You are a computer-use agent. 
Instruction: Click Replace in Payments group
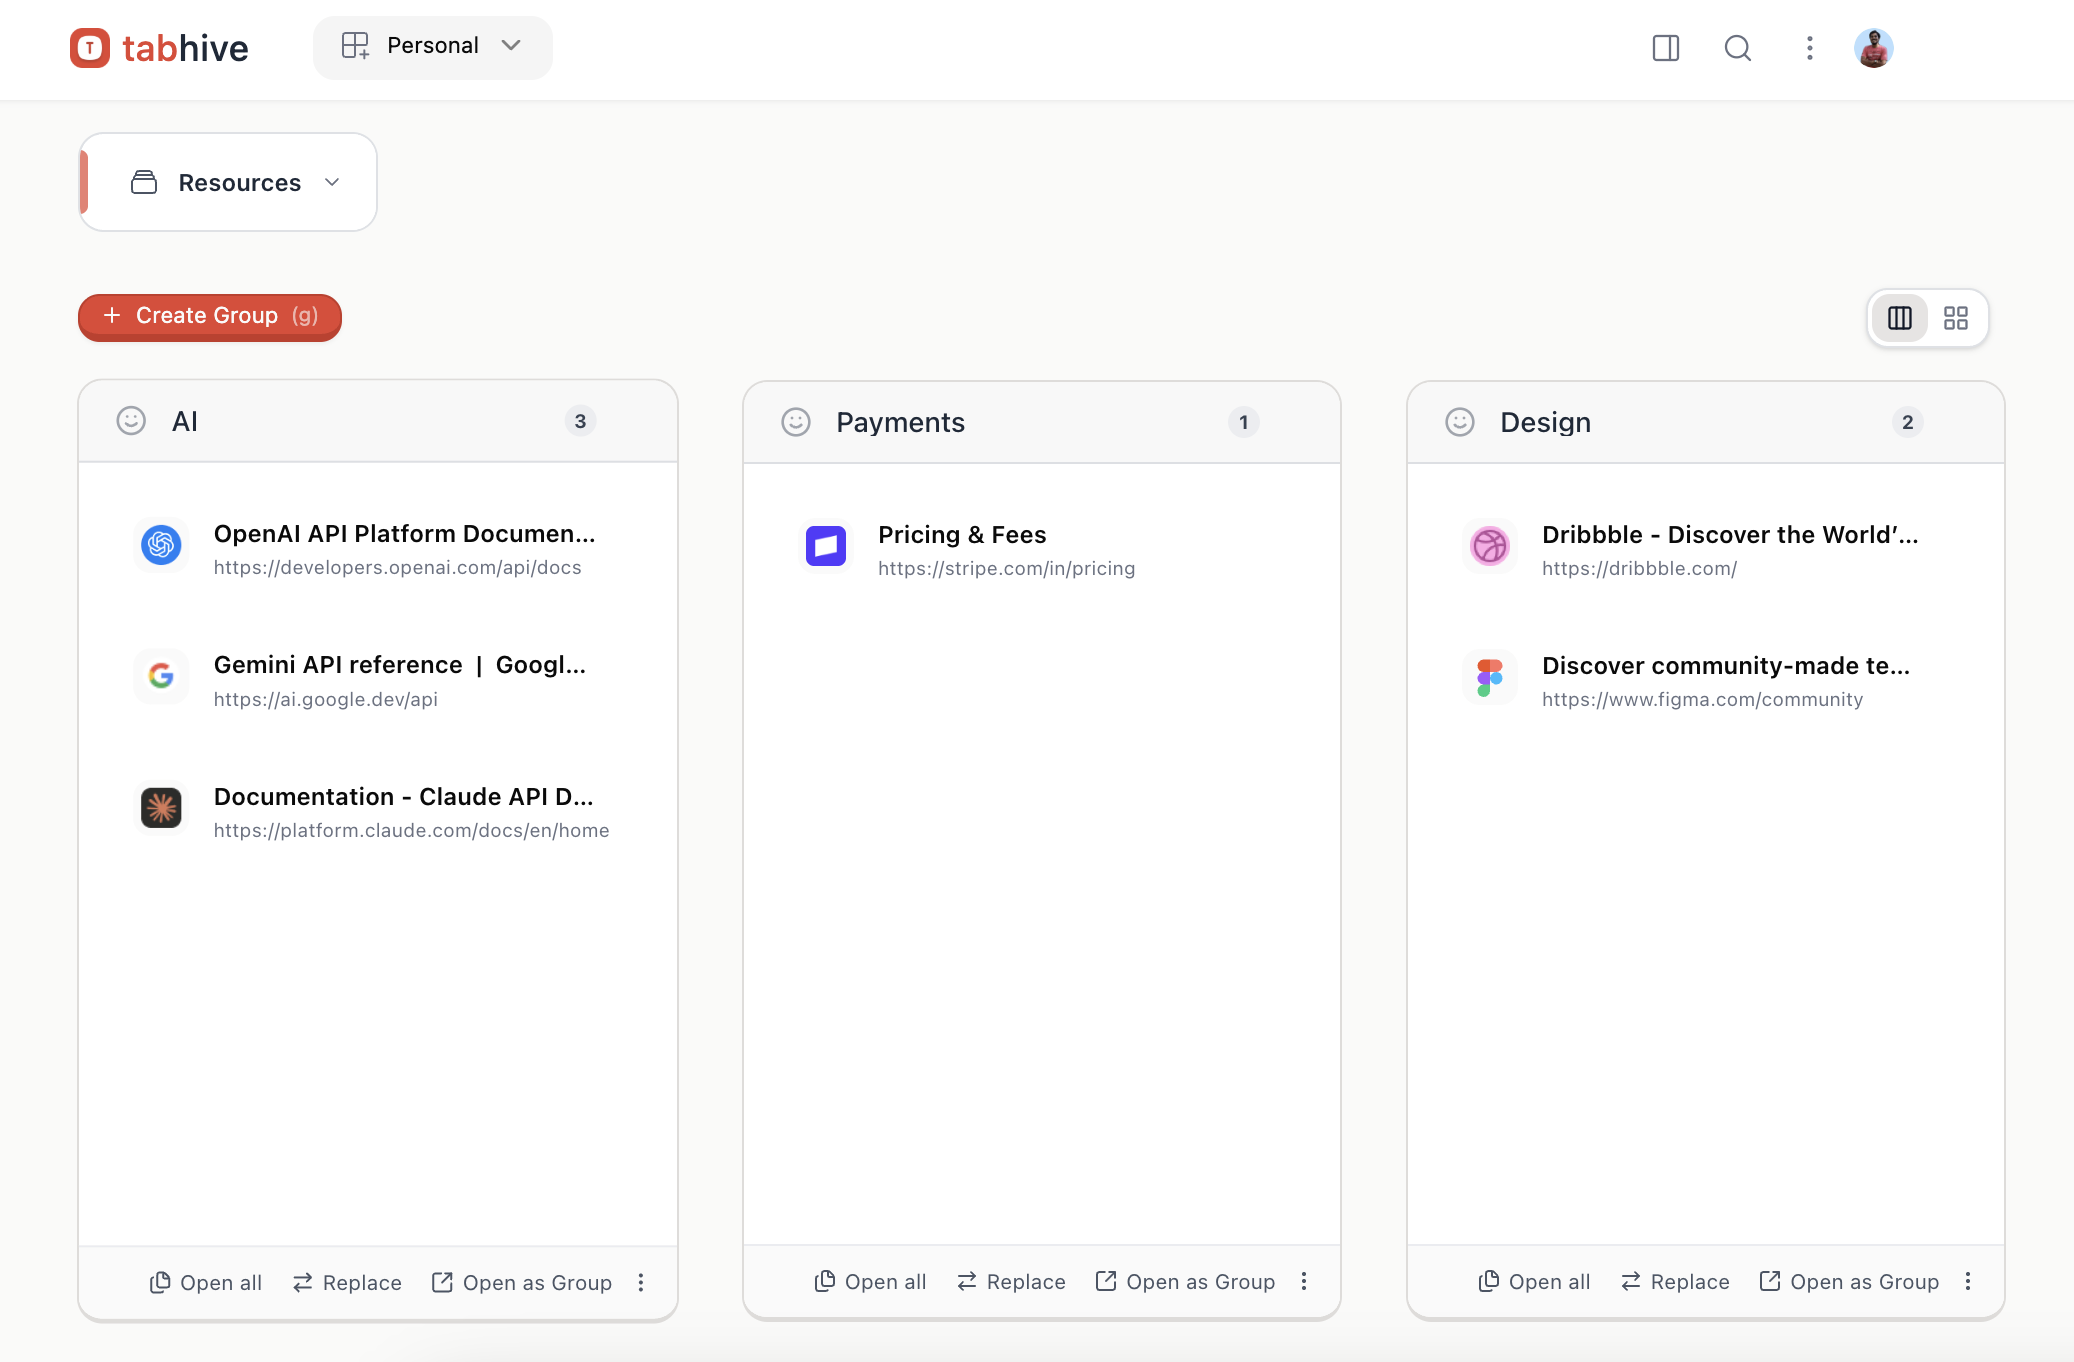click(1011, 1281)
